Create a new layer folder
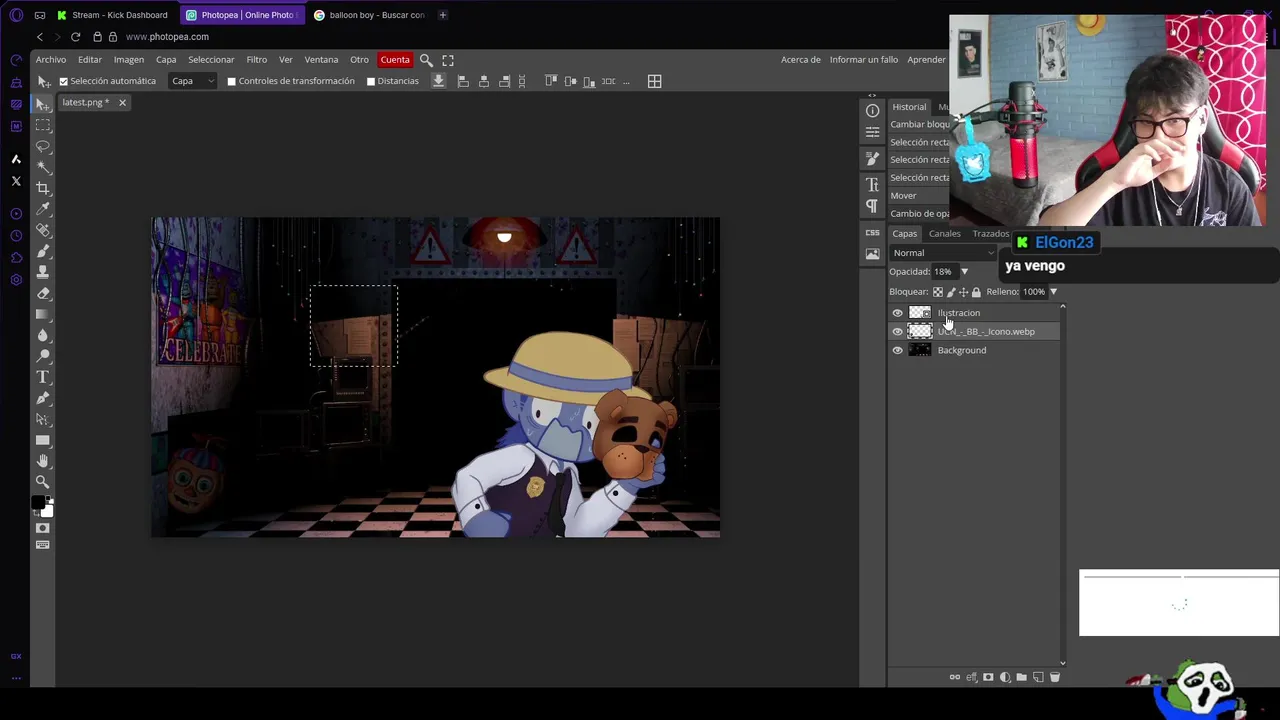Image resolution: width=1280 pixels, height=720 pixels. point(1021,677)
